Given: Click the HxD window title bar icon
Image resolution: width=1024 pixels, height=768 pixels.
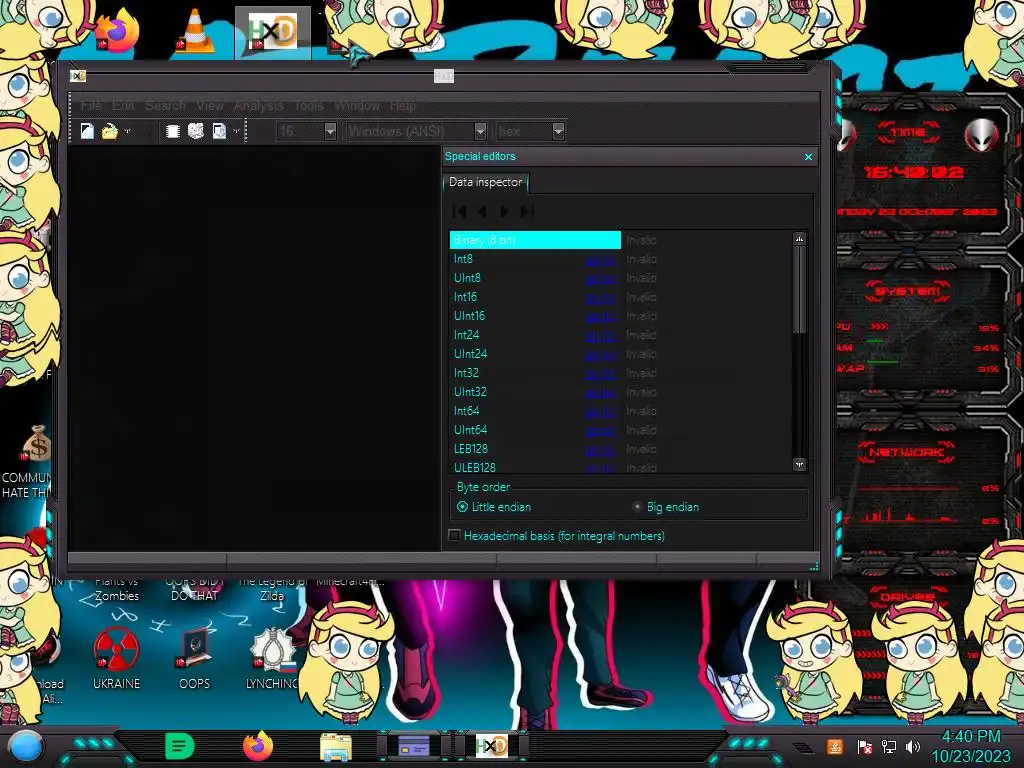Looking at the screenshot, I should point(78,76).
